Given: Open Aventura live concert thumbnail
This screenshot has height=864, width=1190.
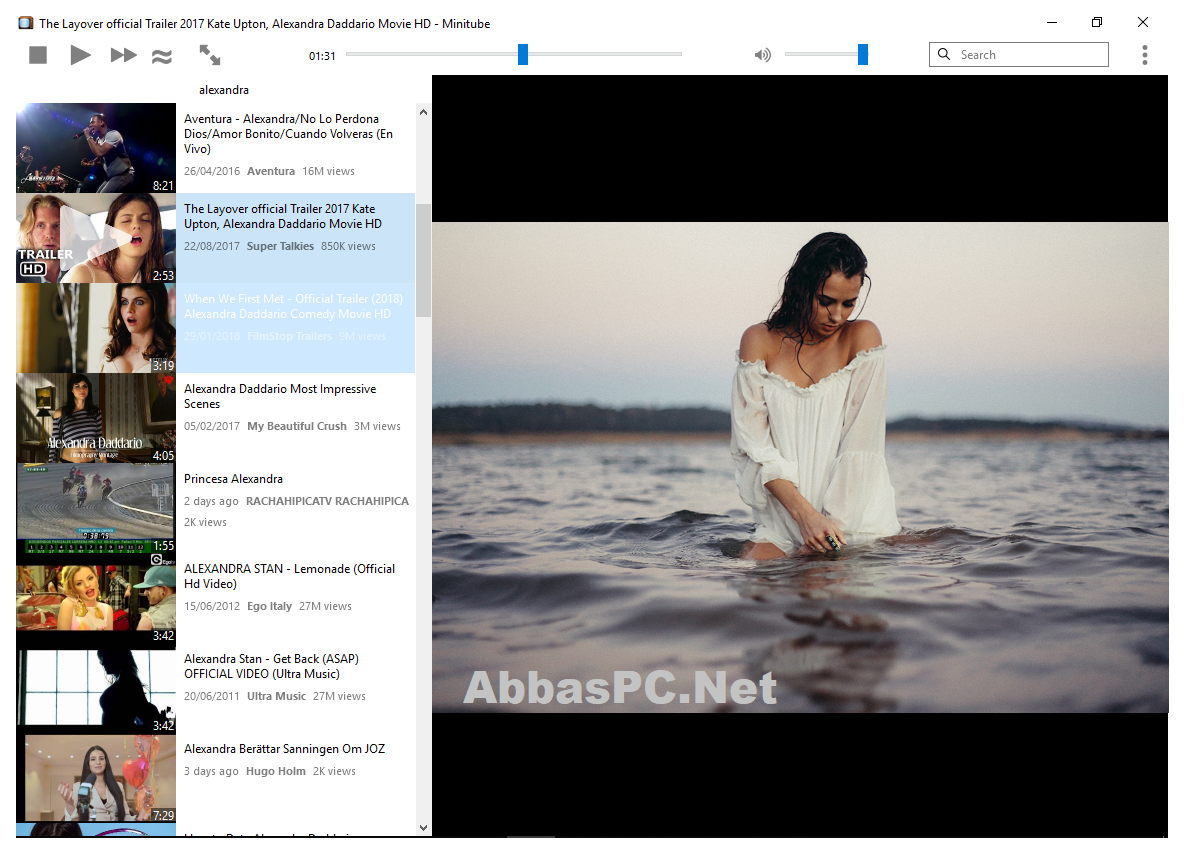Looking at the screenshot, I should 96,148.
